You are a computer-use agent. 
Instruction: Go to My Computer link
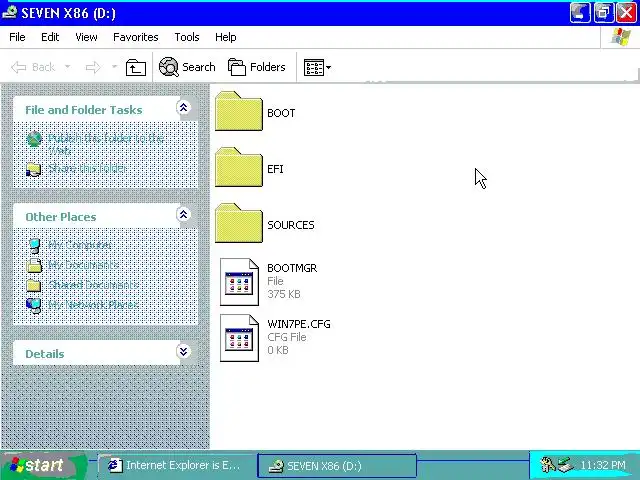coord(80,245)
